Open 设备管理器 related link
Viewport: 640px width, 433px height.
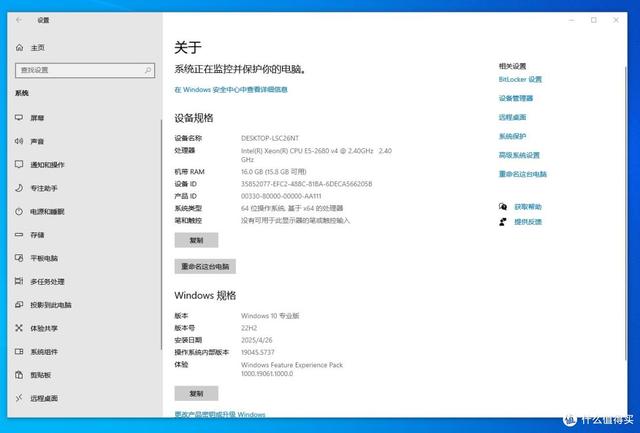[x=516, y=98]
